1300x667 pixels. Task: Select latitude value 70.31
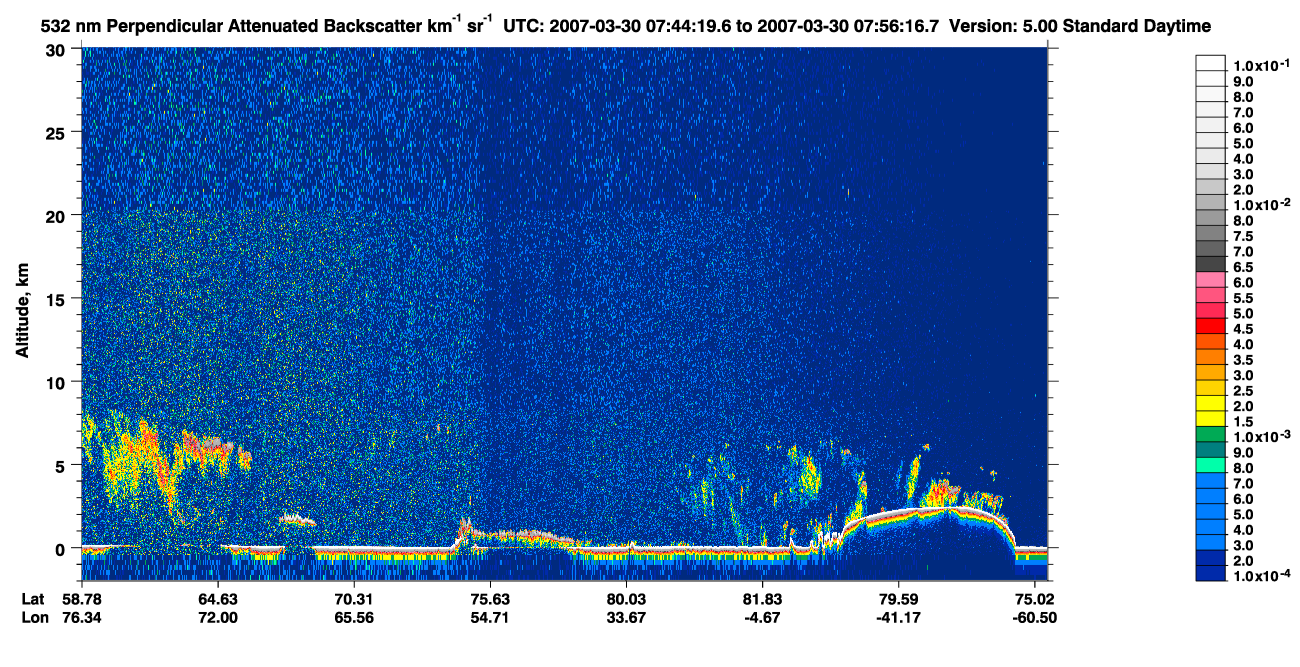click(x=353, y=599)
